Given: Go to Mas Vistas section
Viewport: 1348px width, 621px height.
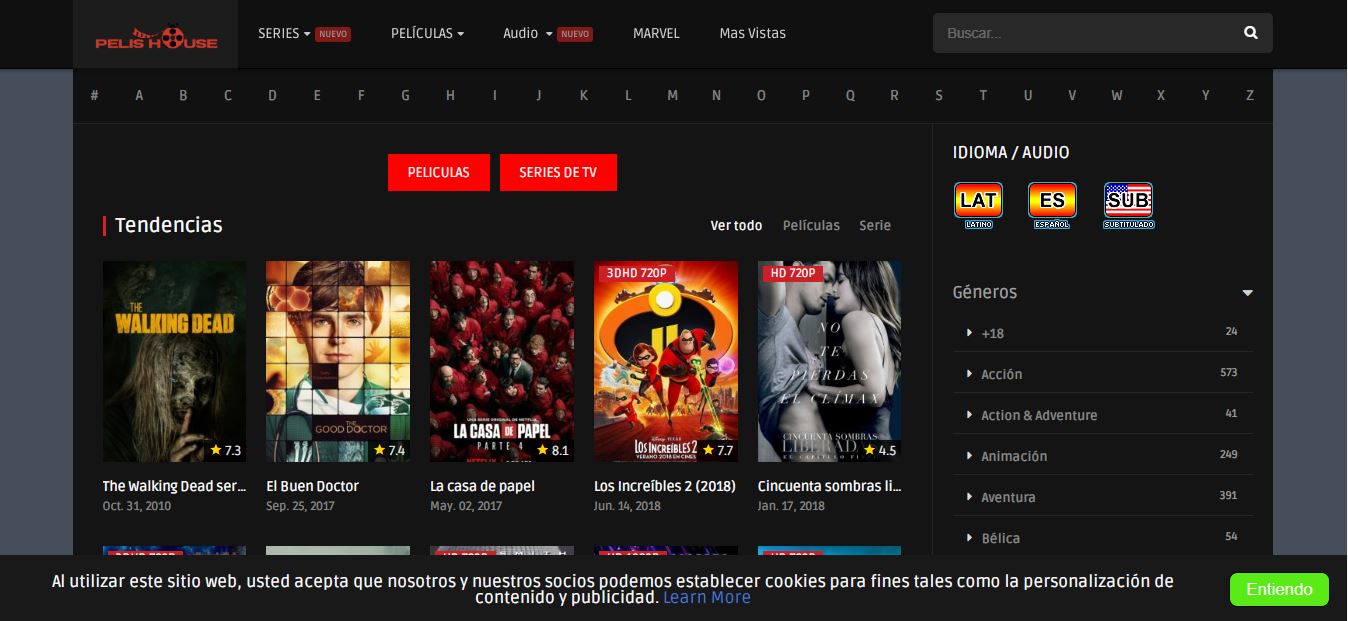Looking at the screenshot, I should pyautogui.click(x=752, y=33).
